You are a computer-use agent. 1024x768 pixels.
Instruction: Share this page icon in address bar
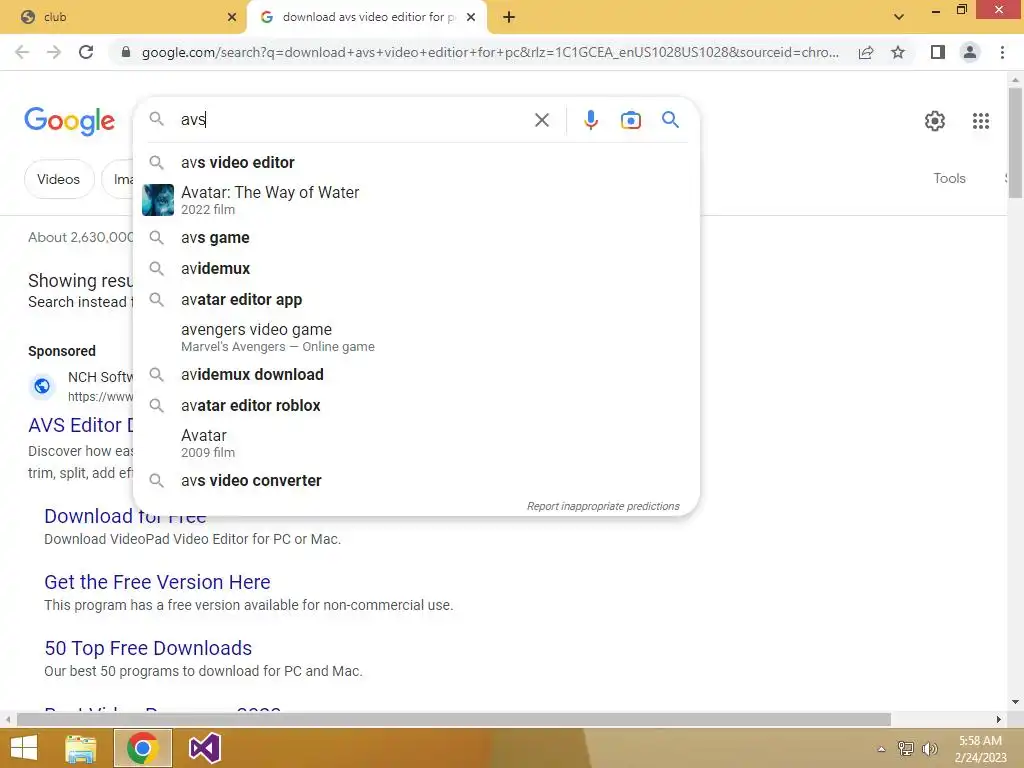(x=866, y=52)
